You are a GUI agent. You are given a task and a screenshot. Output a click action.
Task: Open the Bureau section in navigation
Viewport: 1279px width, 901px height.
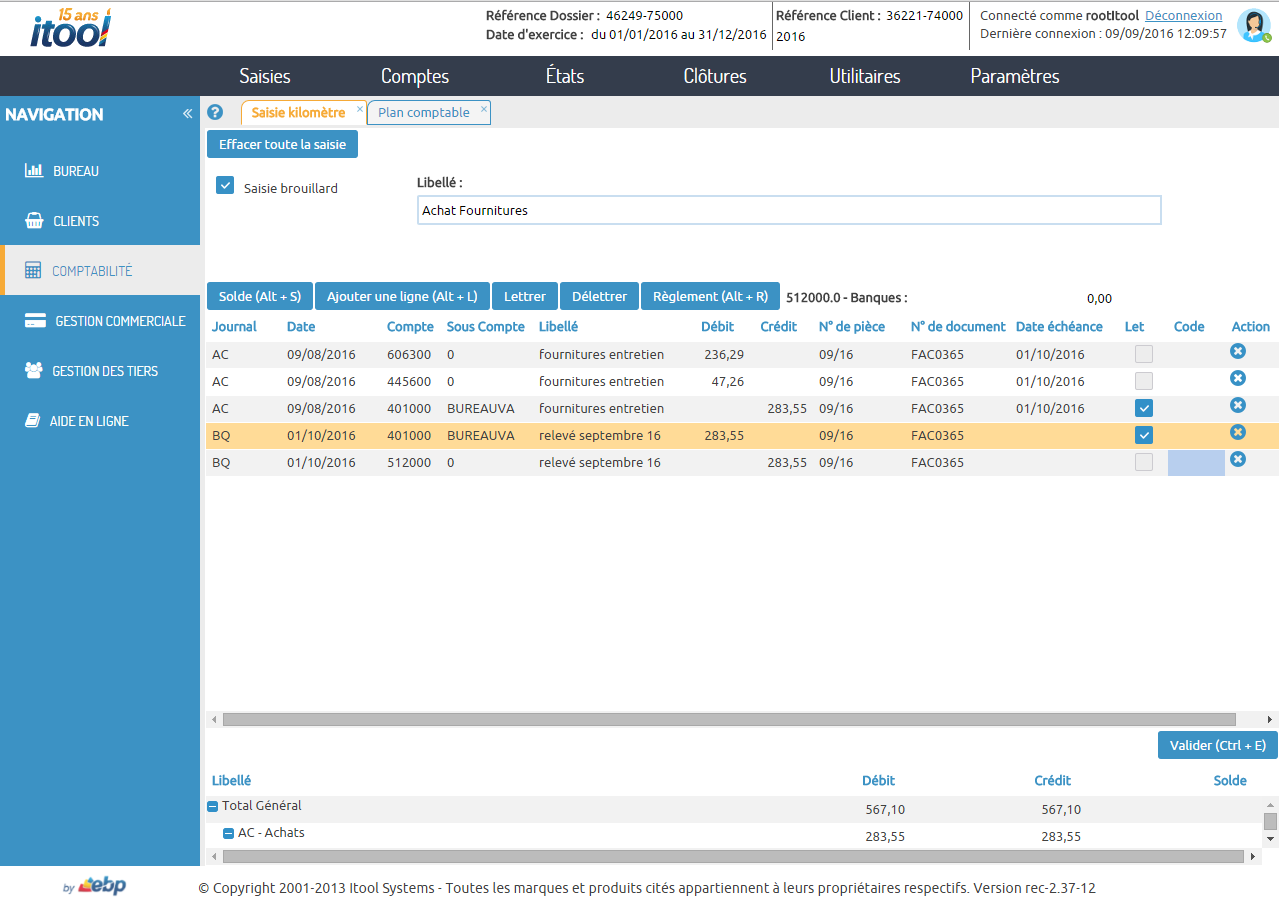tap(68, 170)
